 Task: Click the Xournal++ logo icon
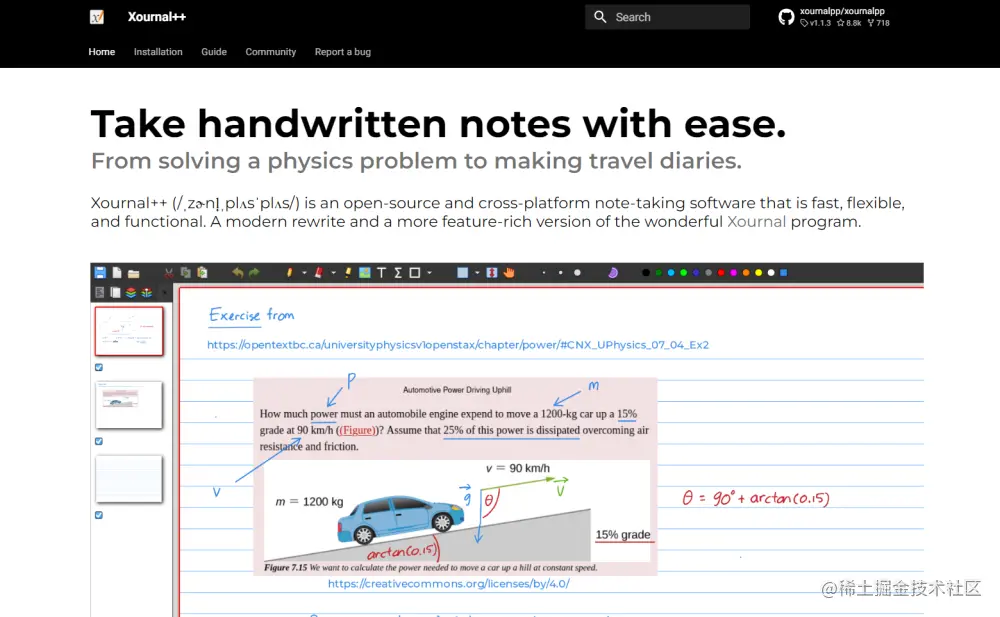coord(97,17)
